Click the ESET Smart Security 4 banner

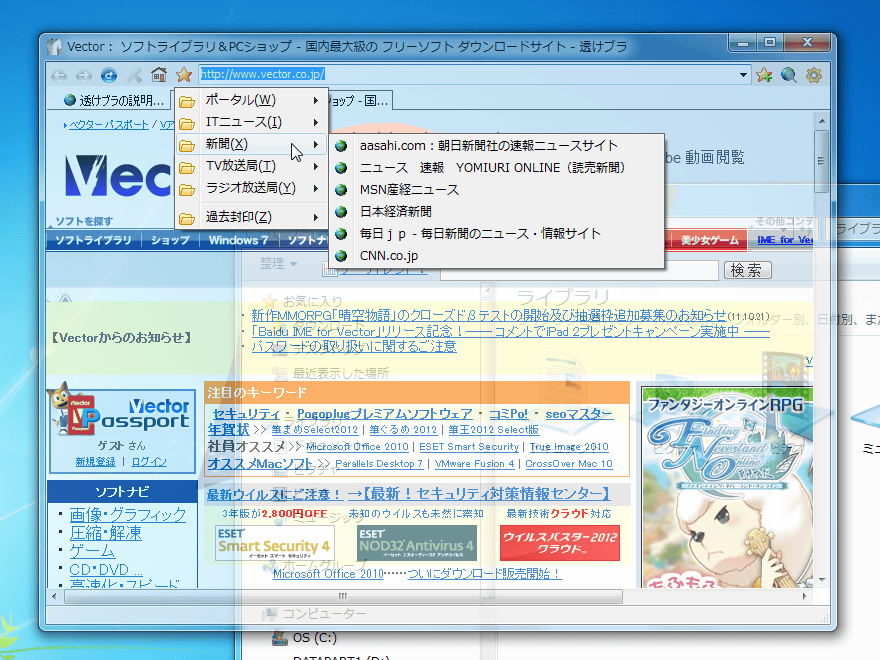[275, 543]
